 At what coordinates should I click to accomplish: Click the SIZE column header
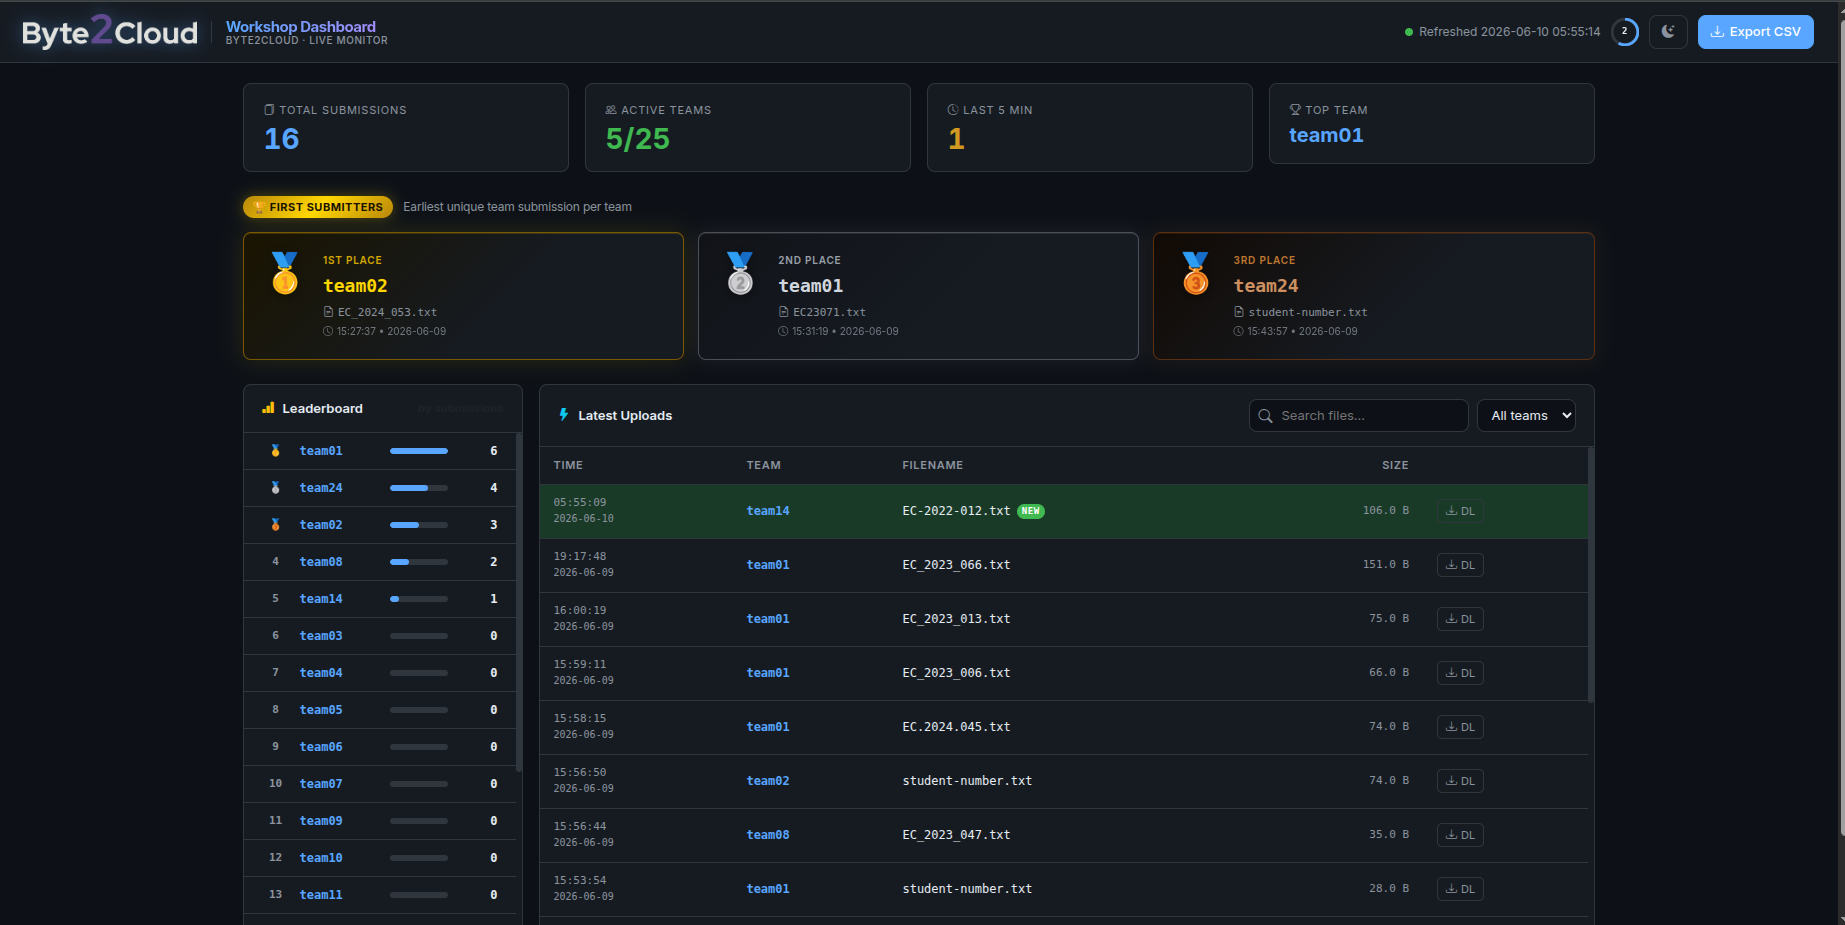coord(1395,465)
